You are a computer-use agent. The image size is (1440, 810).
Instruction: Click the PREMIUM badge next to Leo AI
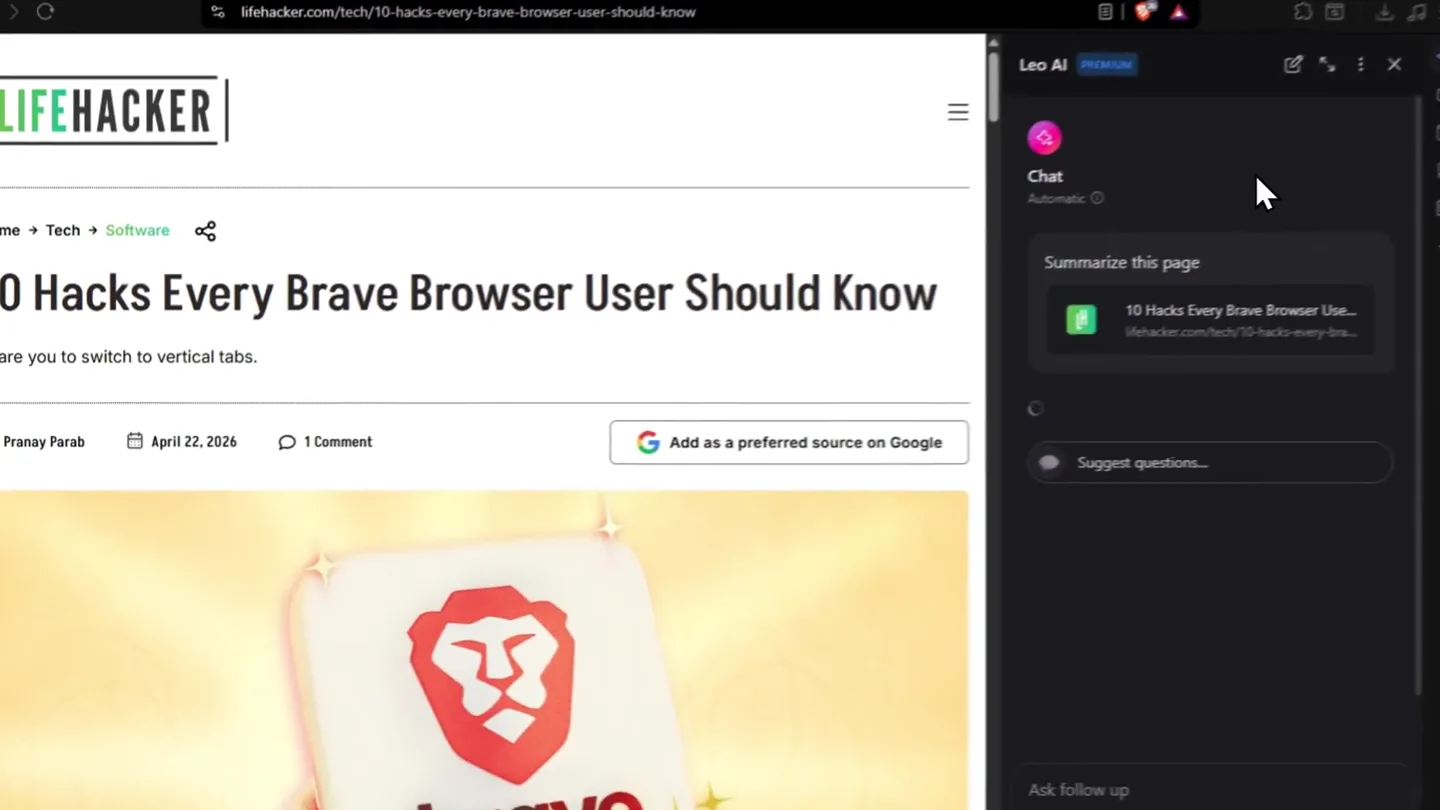1106,65
